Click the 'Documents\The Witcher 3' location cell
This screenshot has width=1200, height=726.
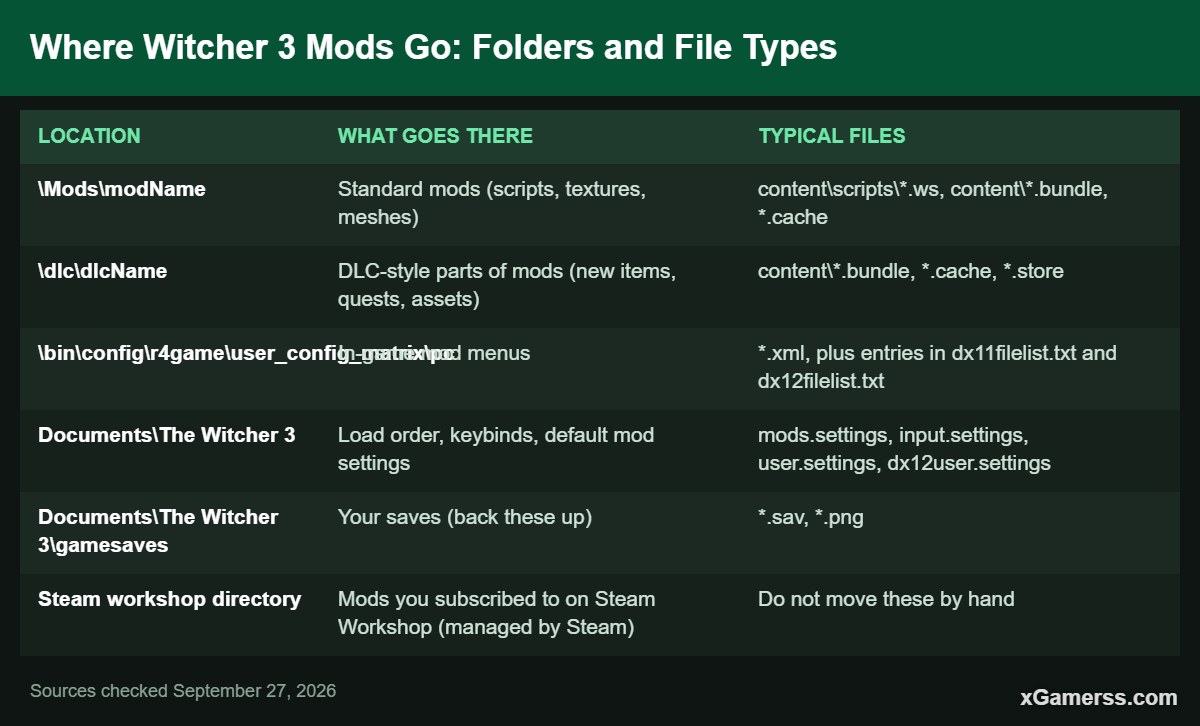pos(167,435)
